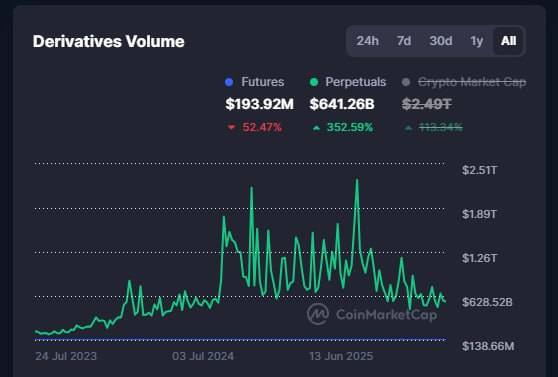Image resolution: width=558 pixels, height=377 pixels.
Task: Select the 24h time range tab
Action: pos(368,41)
